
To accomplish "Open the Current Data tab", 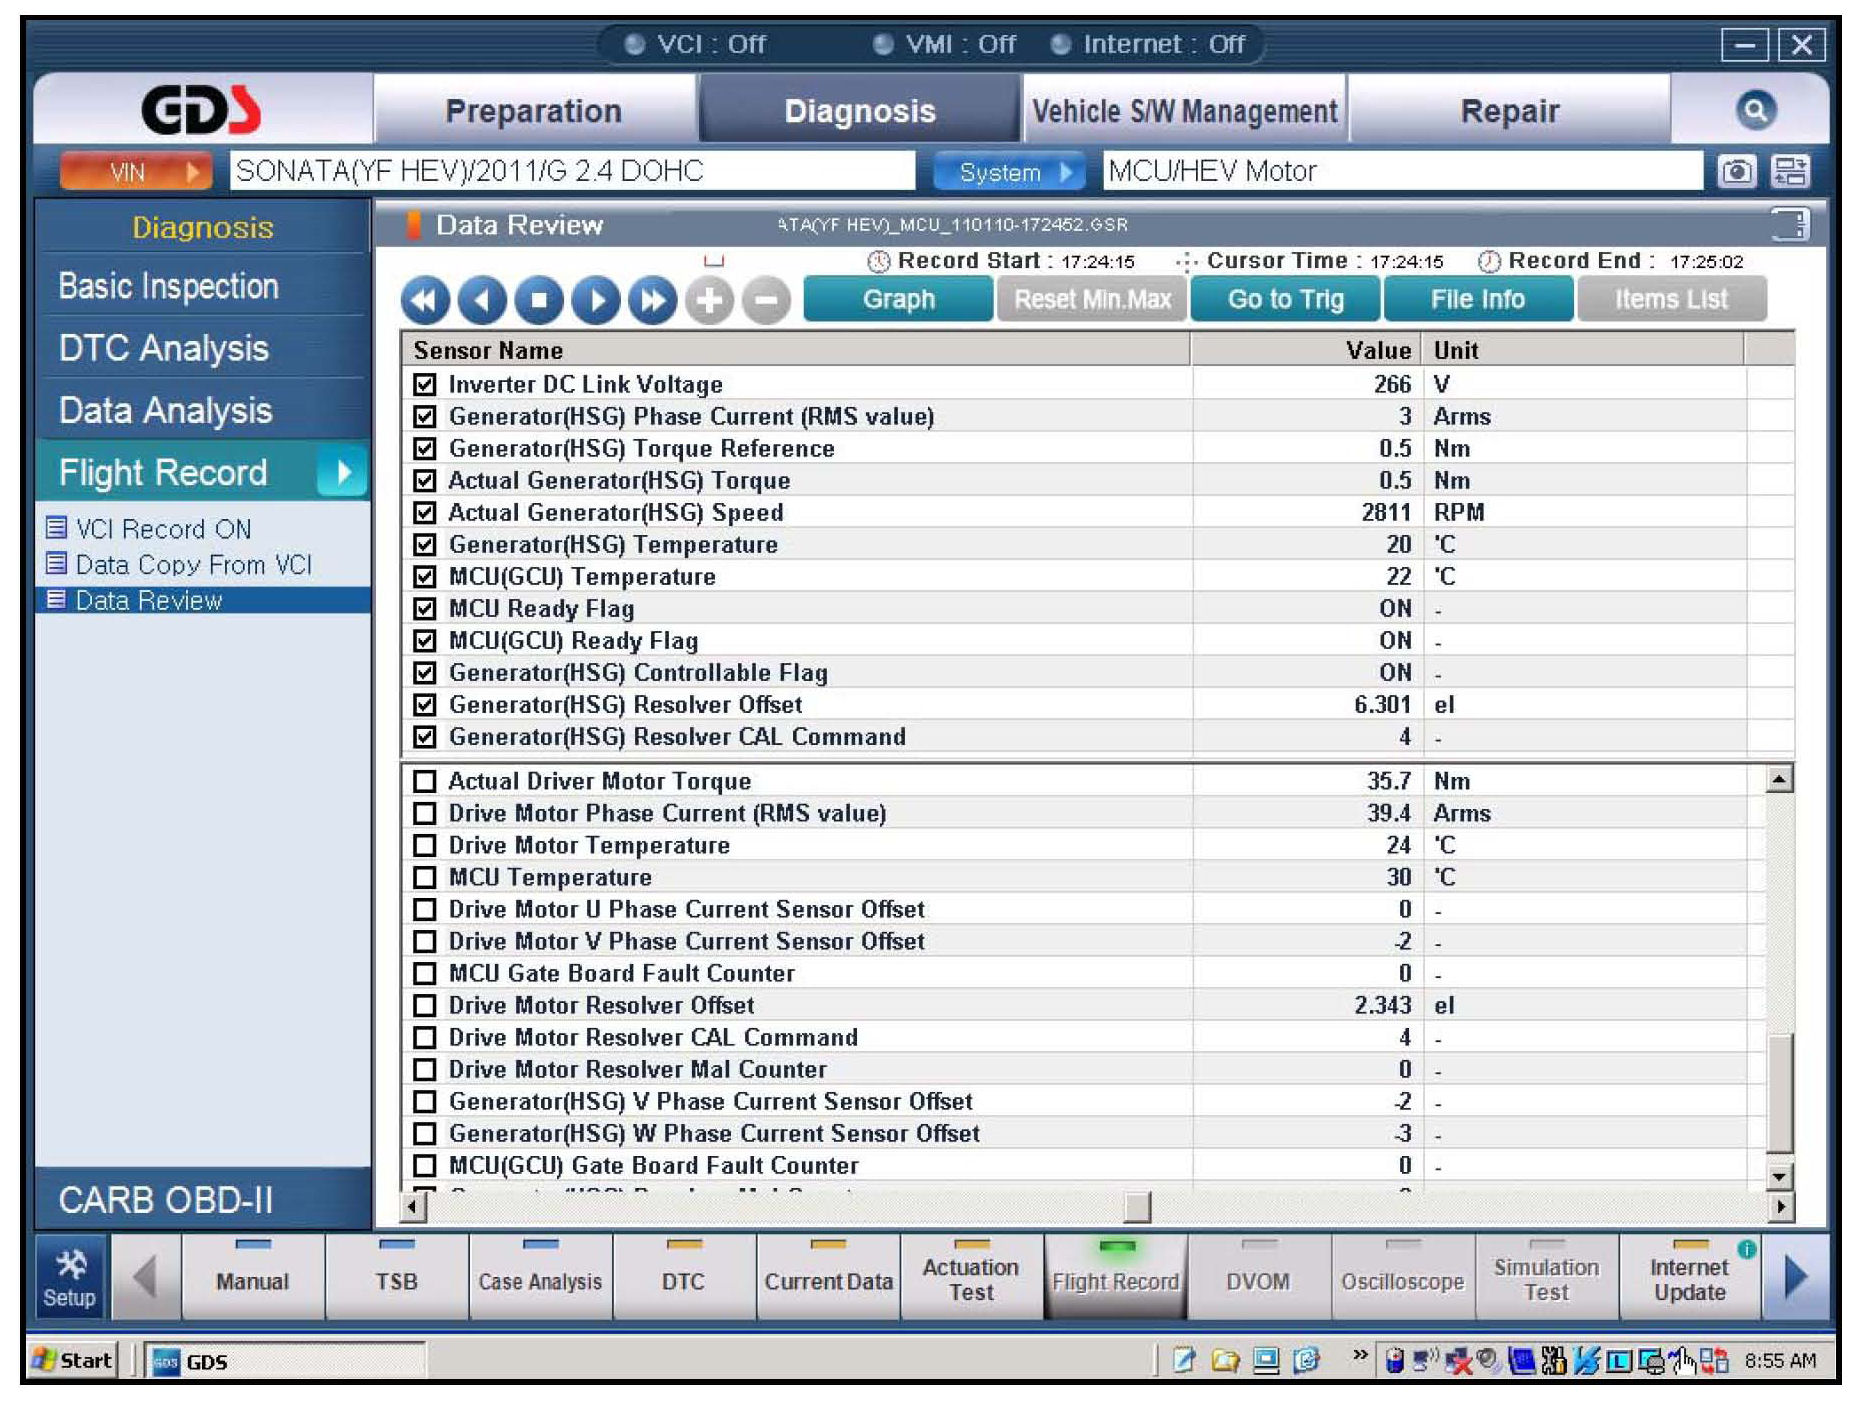I will (x=828, y=1280).
